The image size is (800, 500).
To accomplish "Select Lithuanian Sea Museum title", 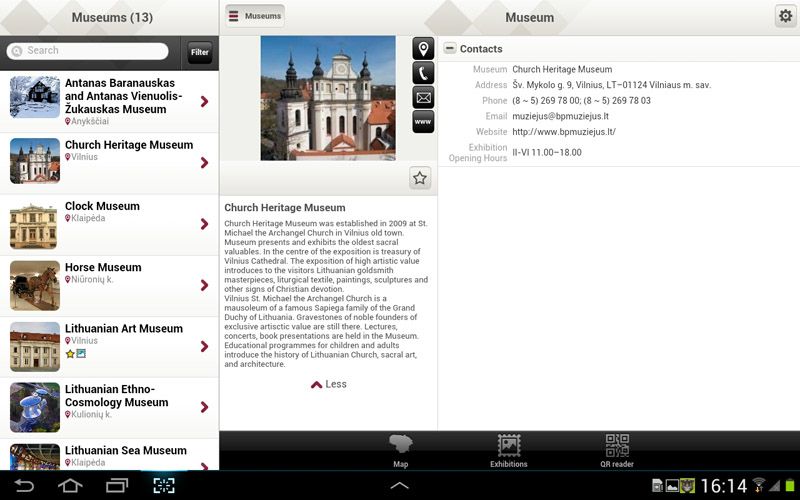I will (x=126, y=451).
